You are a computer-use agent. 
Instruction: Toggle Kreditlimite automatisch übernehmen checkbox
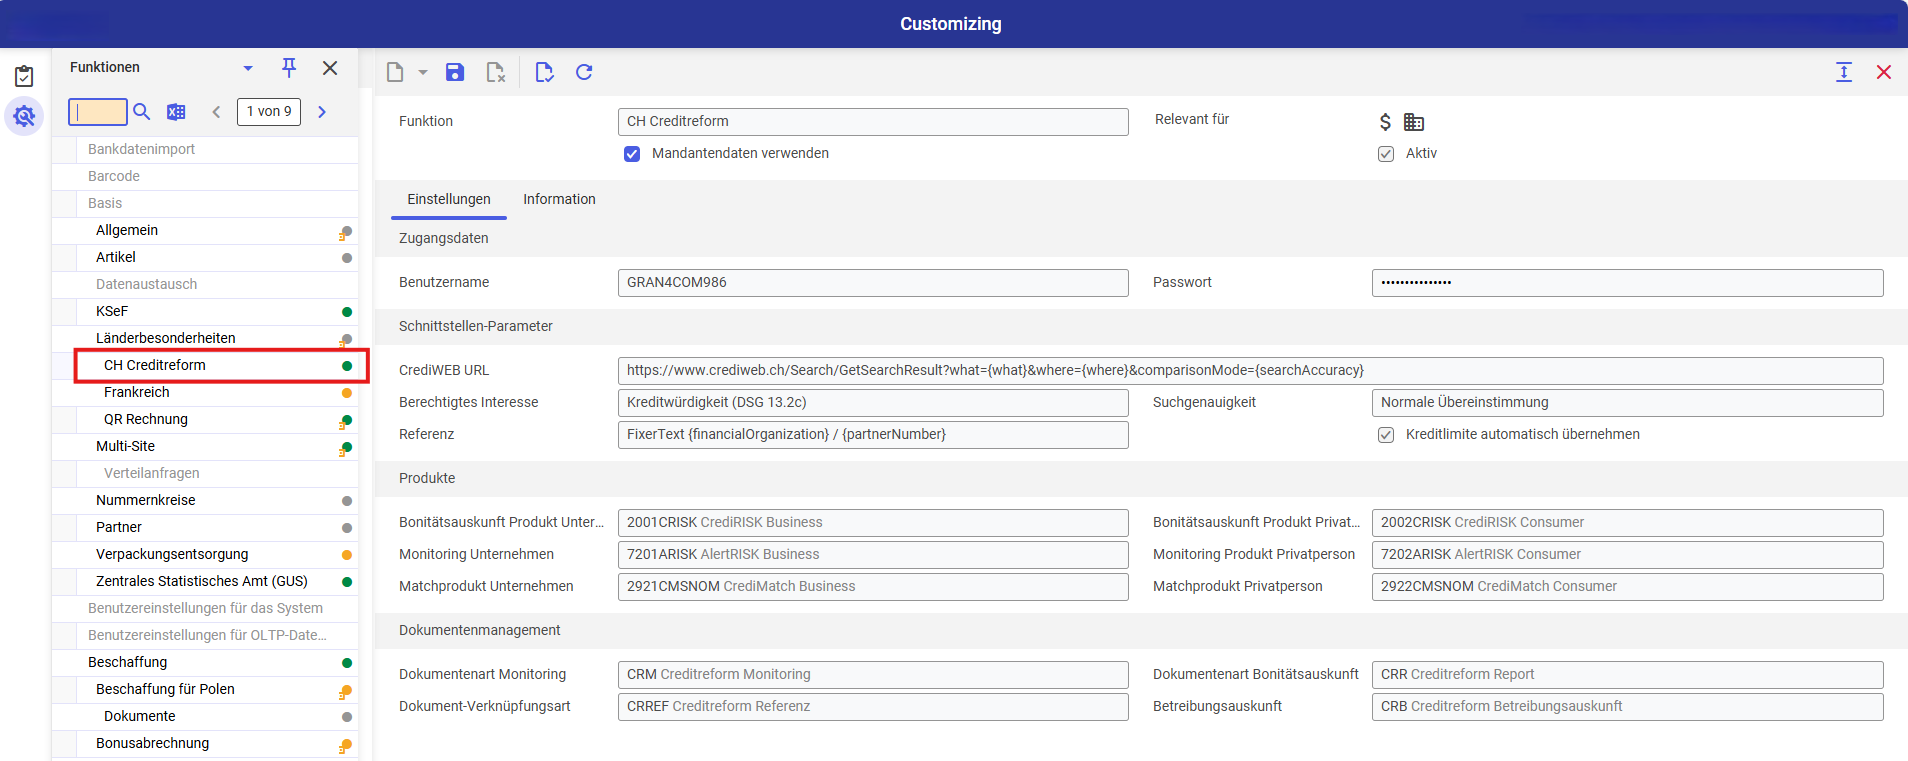coord(1386,435)
